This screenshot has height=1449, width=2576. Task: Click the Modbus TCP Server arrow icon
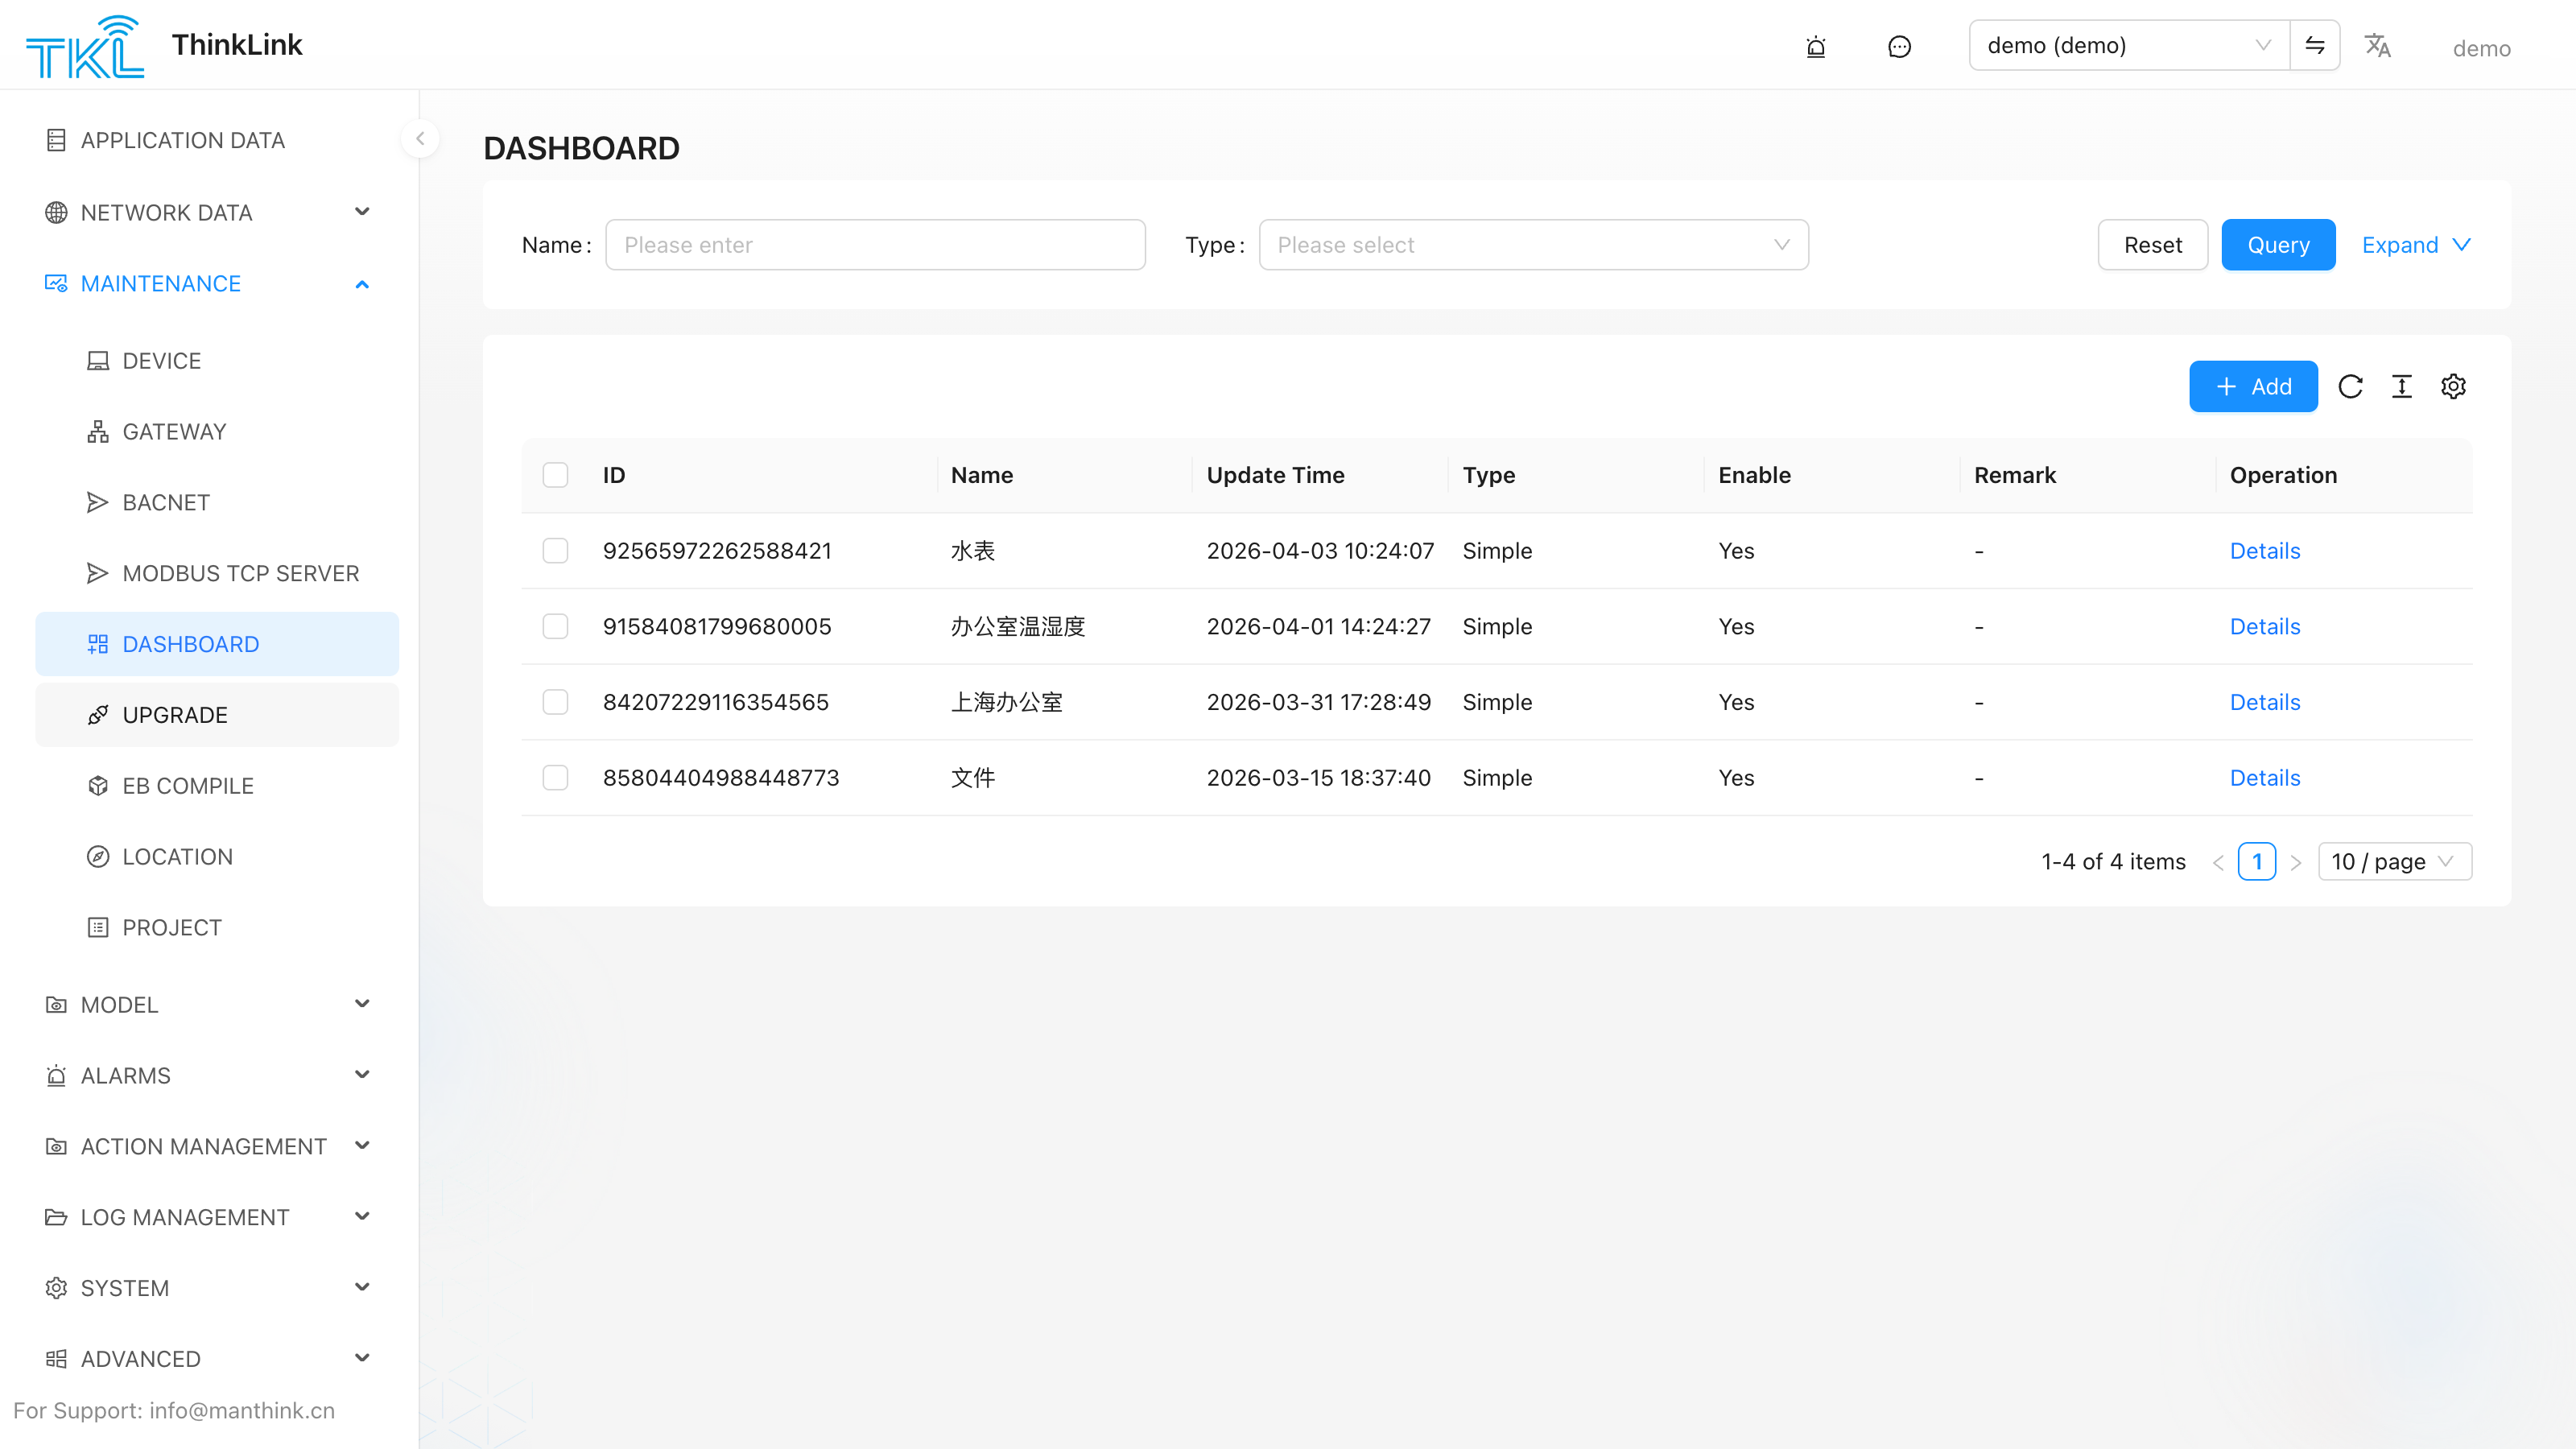point(97,573)
